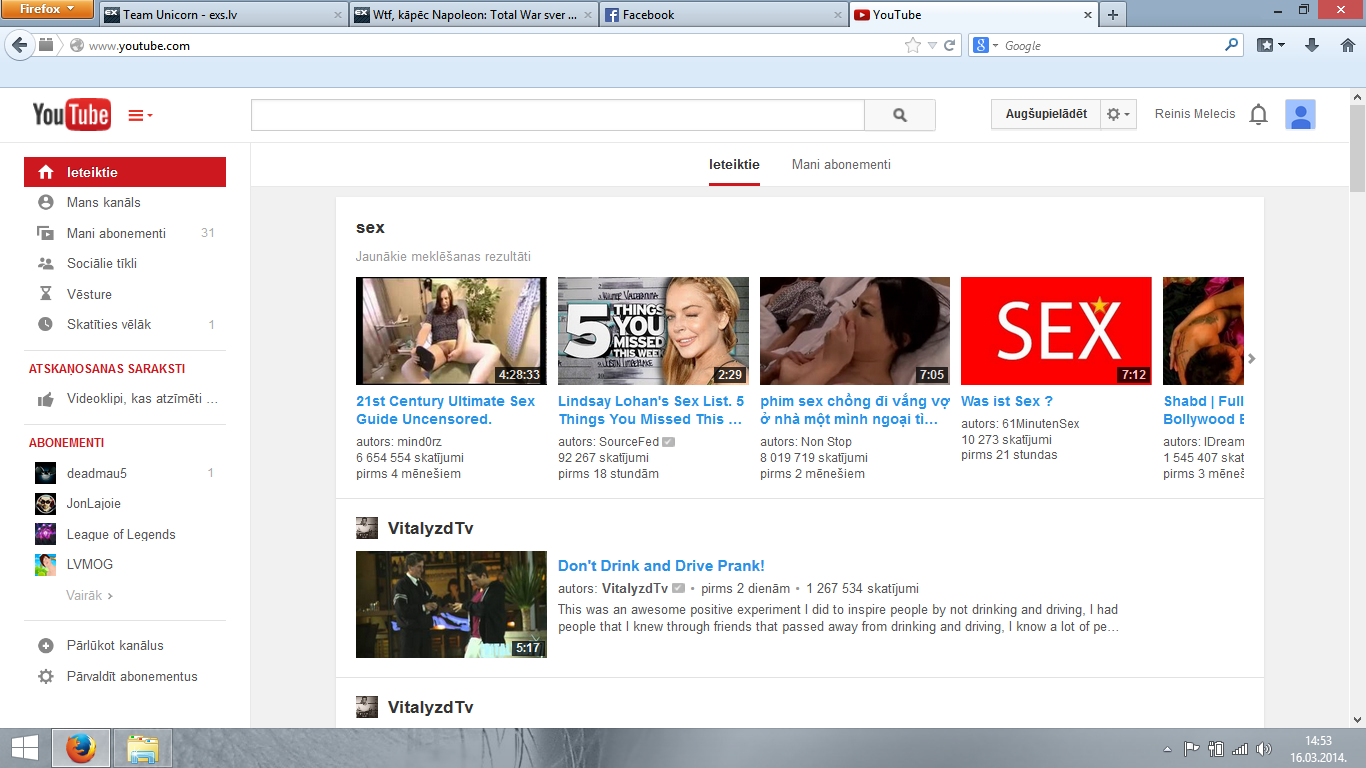1366x768 pixels.
Task: Click the clock icon beside Skatīties vēlāk
Action: click(45, 324)
